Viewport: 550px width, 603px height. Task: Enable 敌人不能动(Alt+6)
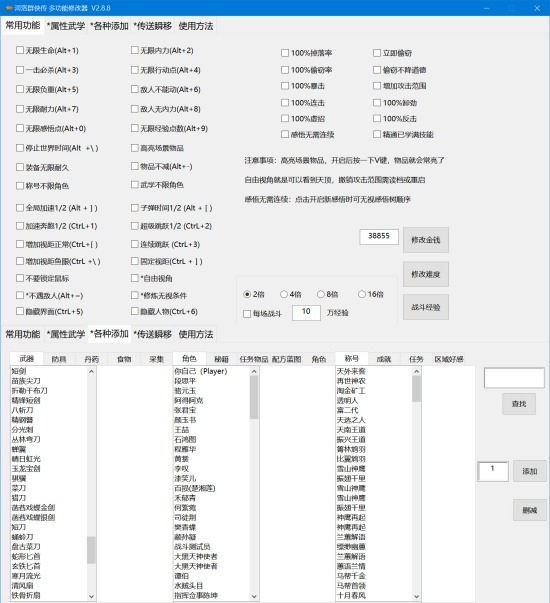tap(135, 89)
